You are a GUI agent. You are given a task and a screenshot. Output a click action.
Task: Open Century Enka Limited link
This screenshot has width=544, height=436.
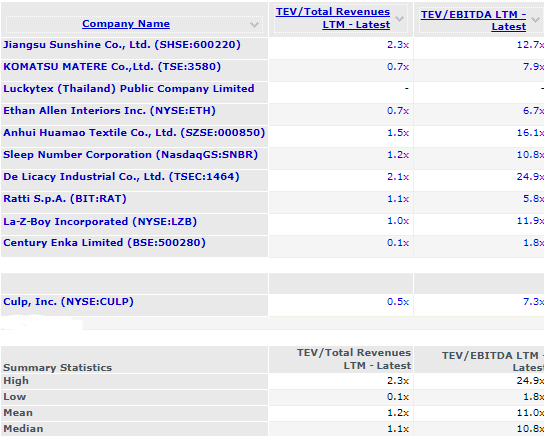point(104,242)
